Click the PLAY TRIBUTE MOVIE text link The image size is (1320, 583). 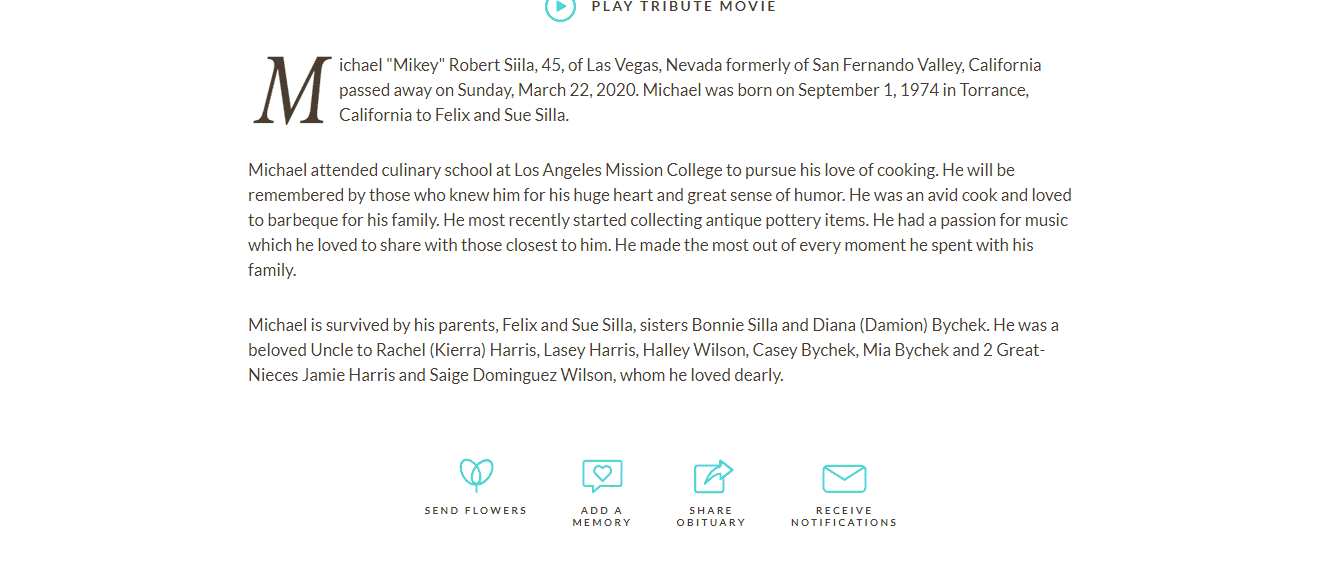(x=683, y=7)
